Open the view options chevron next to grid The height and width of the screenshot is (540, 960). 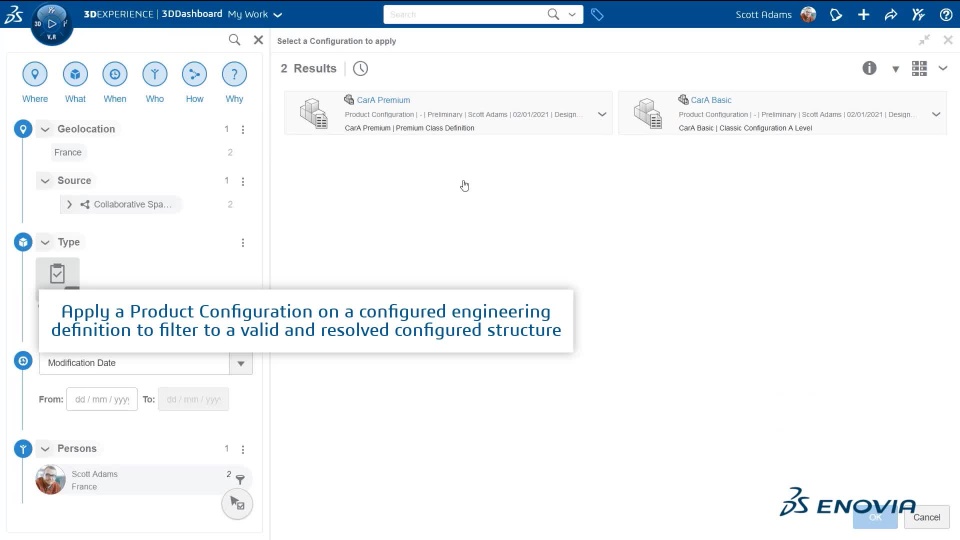(943, 68)
